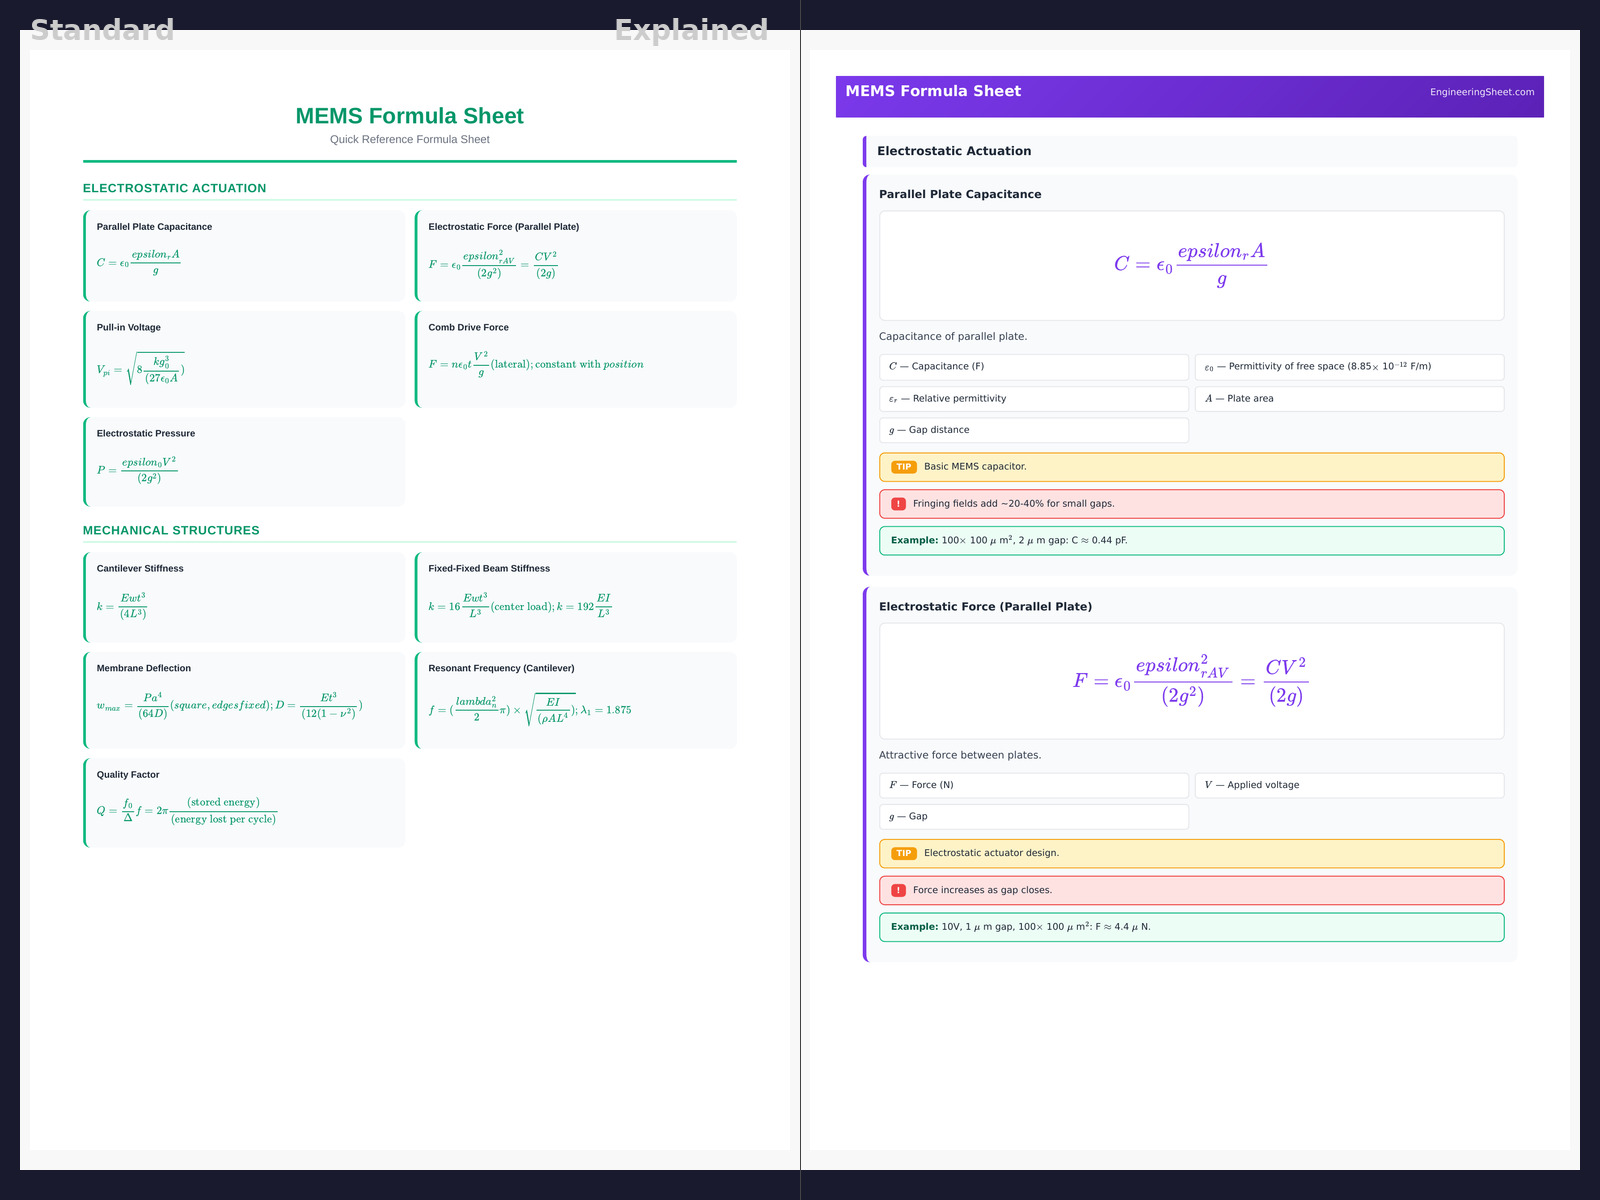This screenshot has height=1200, width=1600.
Task: Select the Pull-in Voltage formula card
Action: (245, 359)
